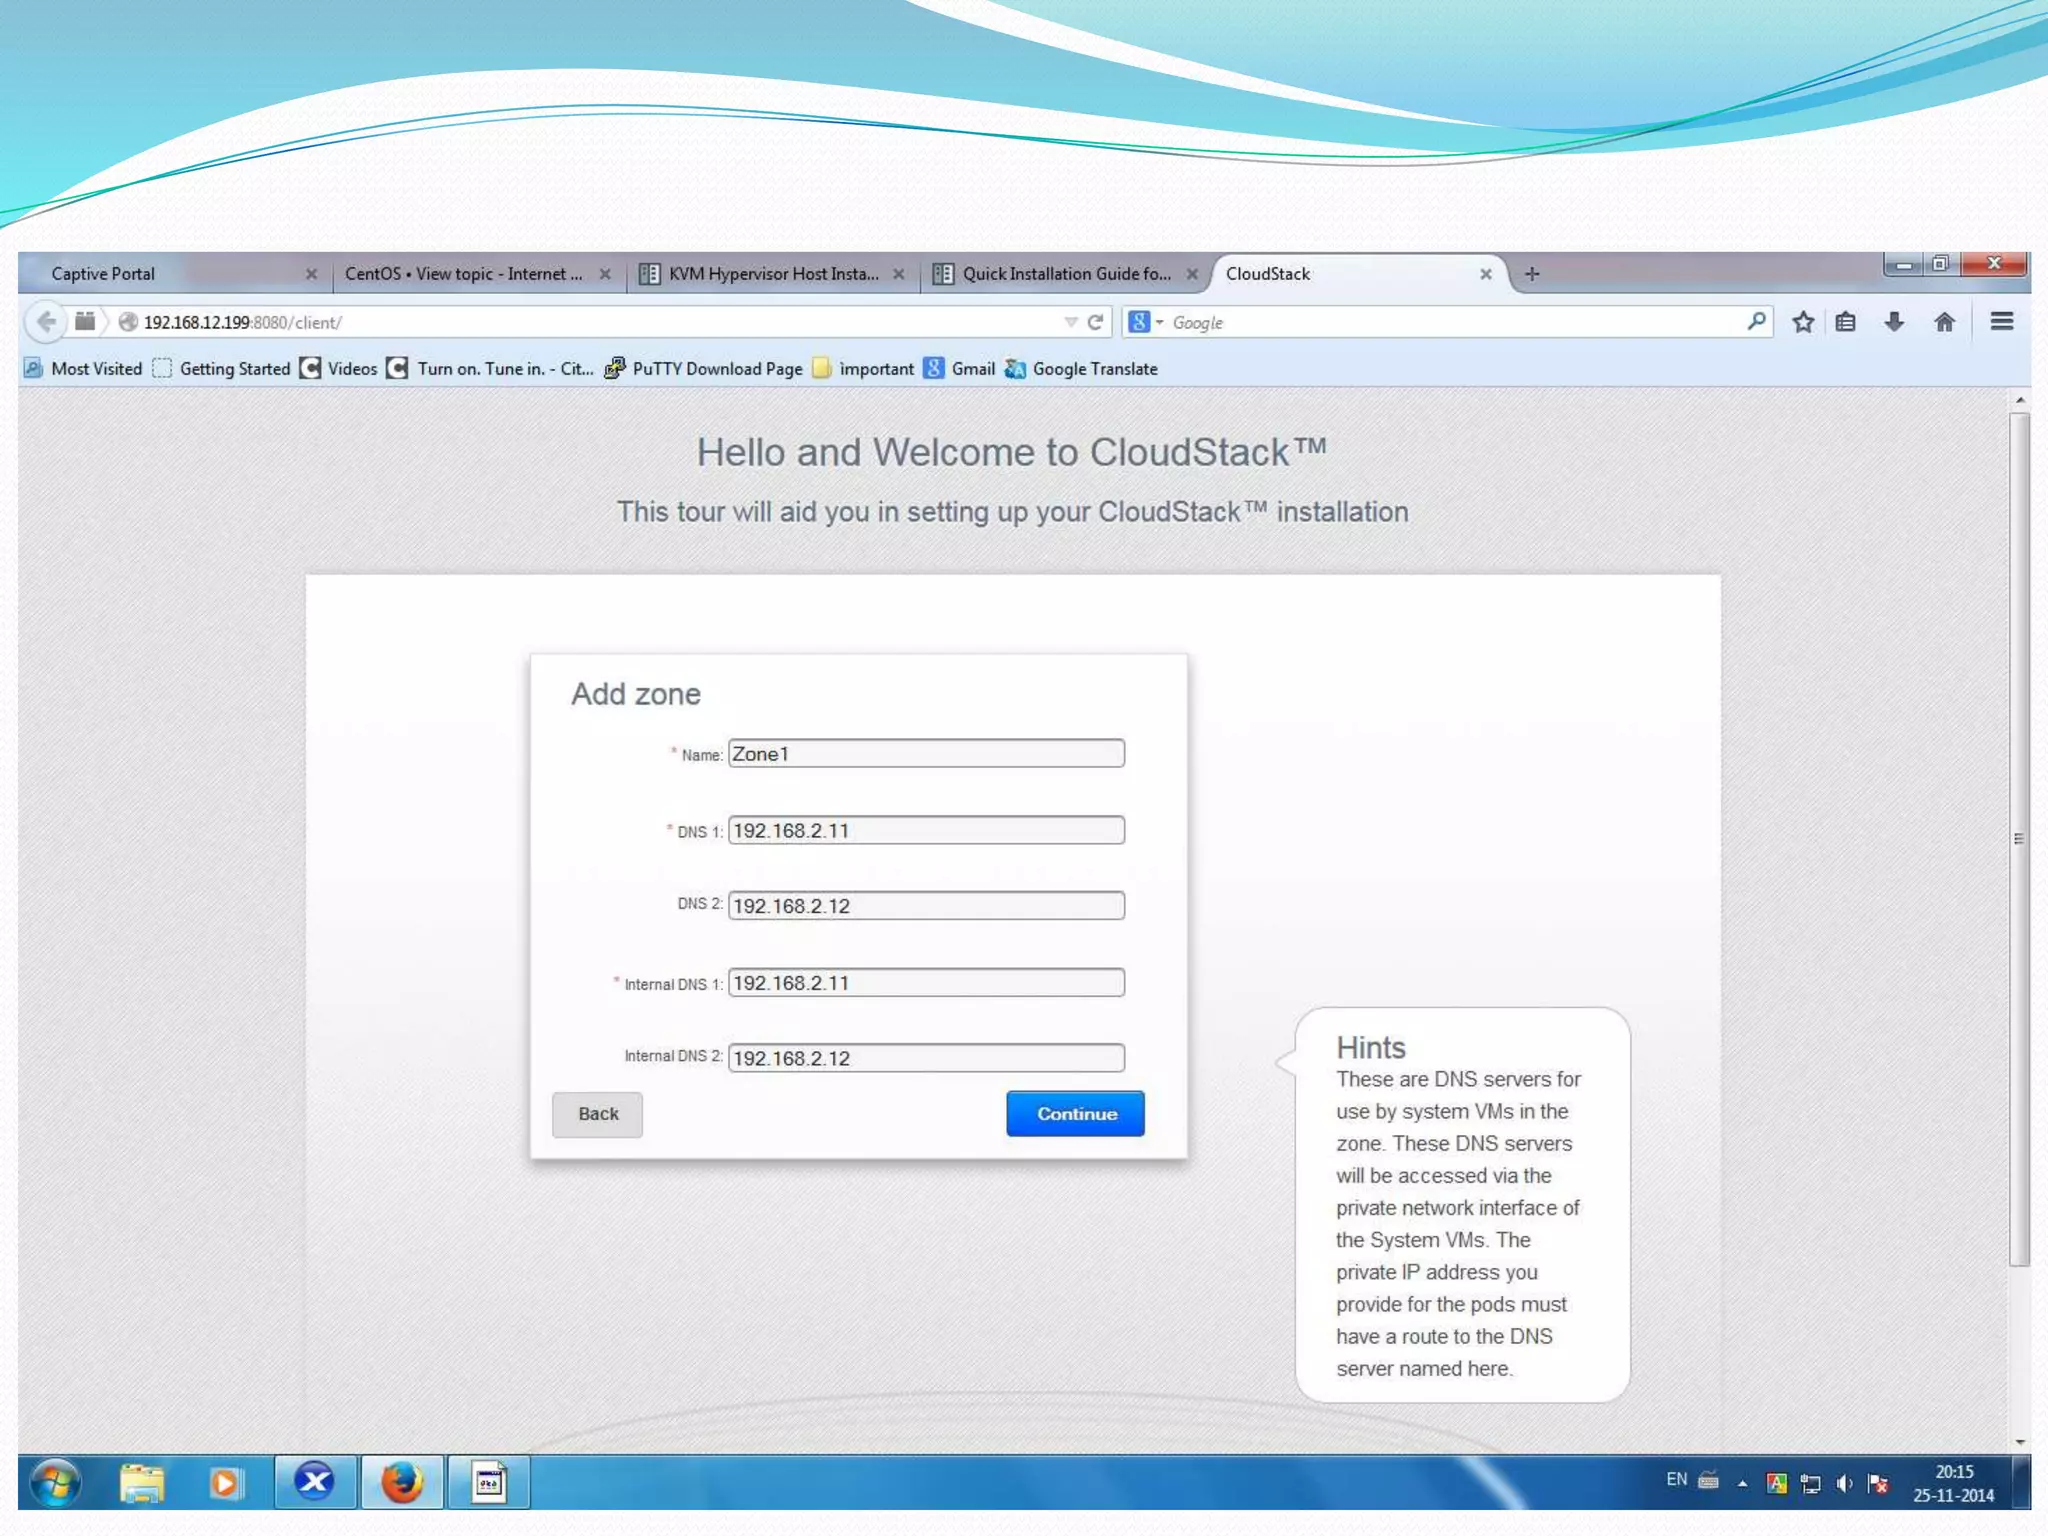Image resolution: width=2048 pixels, height=1536 pixels.
Task: Go to the browser Home icon
Action: pos(1944,322)
